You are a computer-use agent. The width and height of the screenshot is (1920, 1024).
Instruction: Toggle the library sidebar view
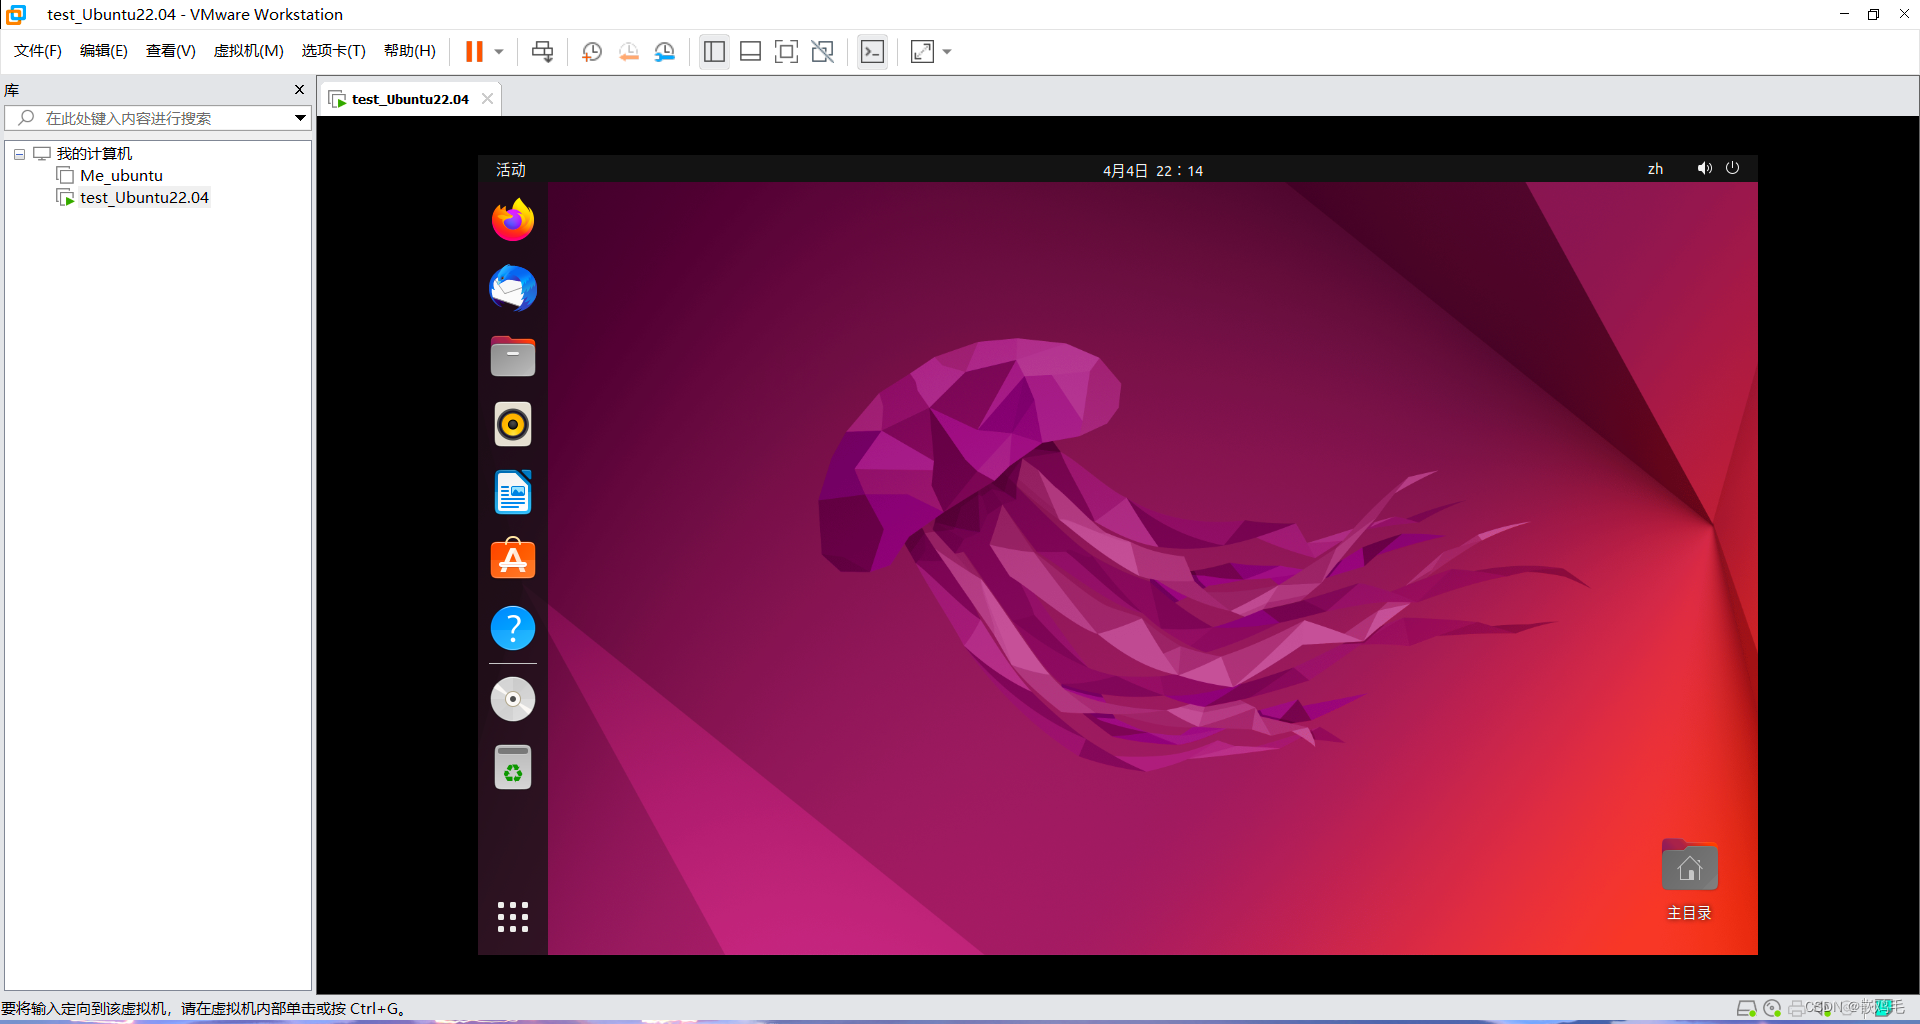(714, 51)
